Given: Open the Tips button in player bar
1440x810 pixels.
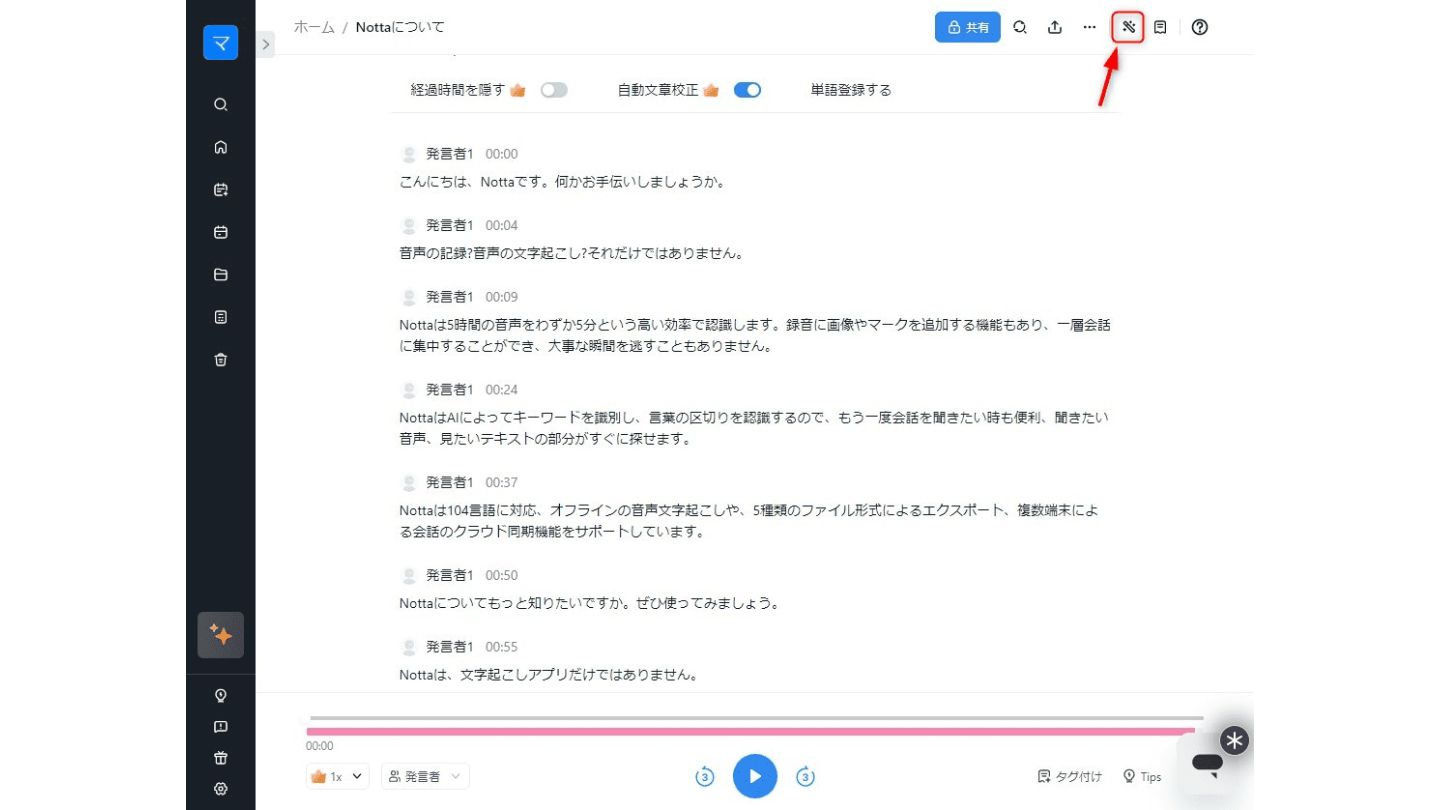Looking at the screenshot, I should point(1142,776).
